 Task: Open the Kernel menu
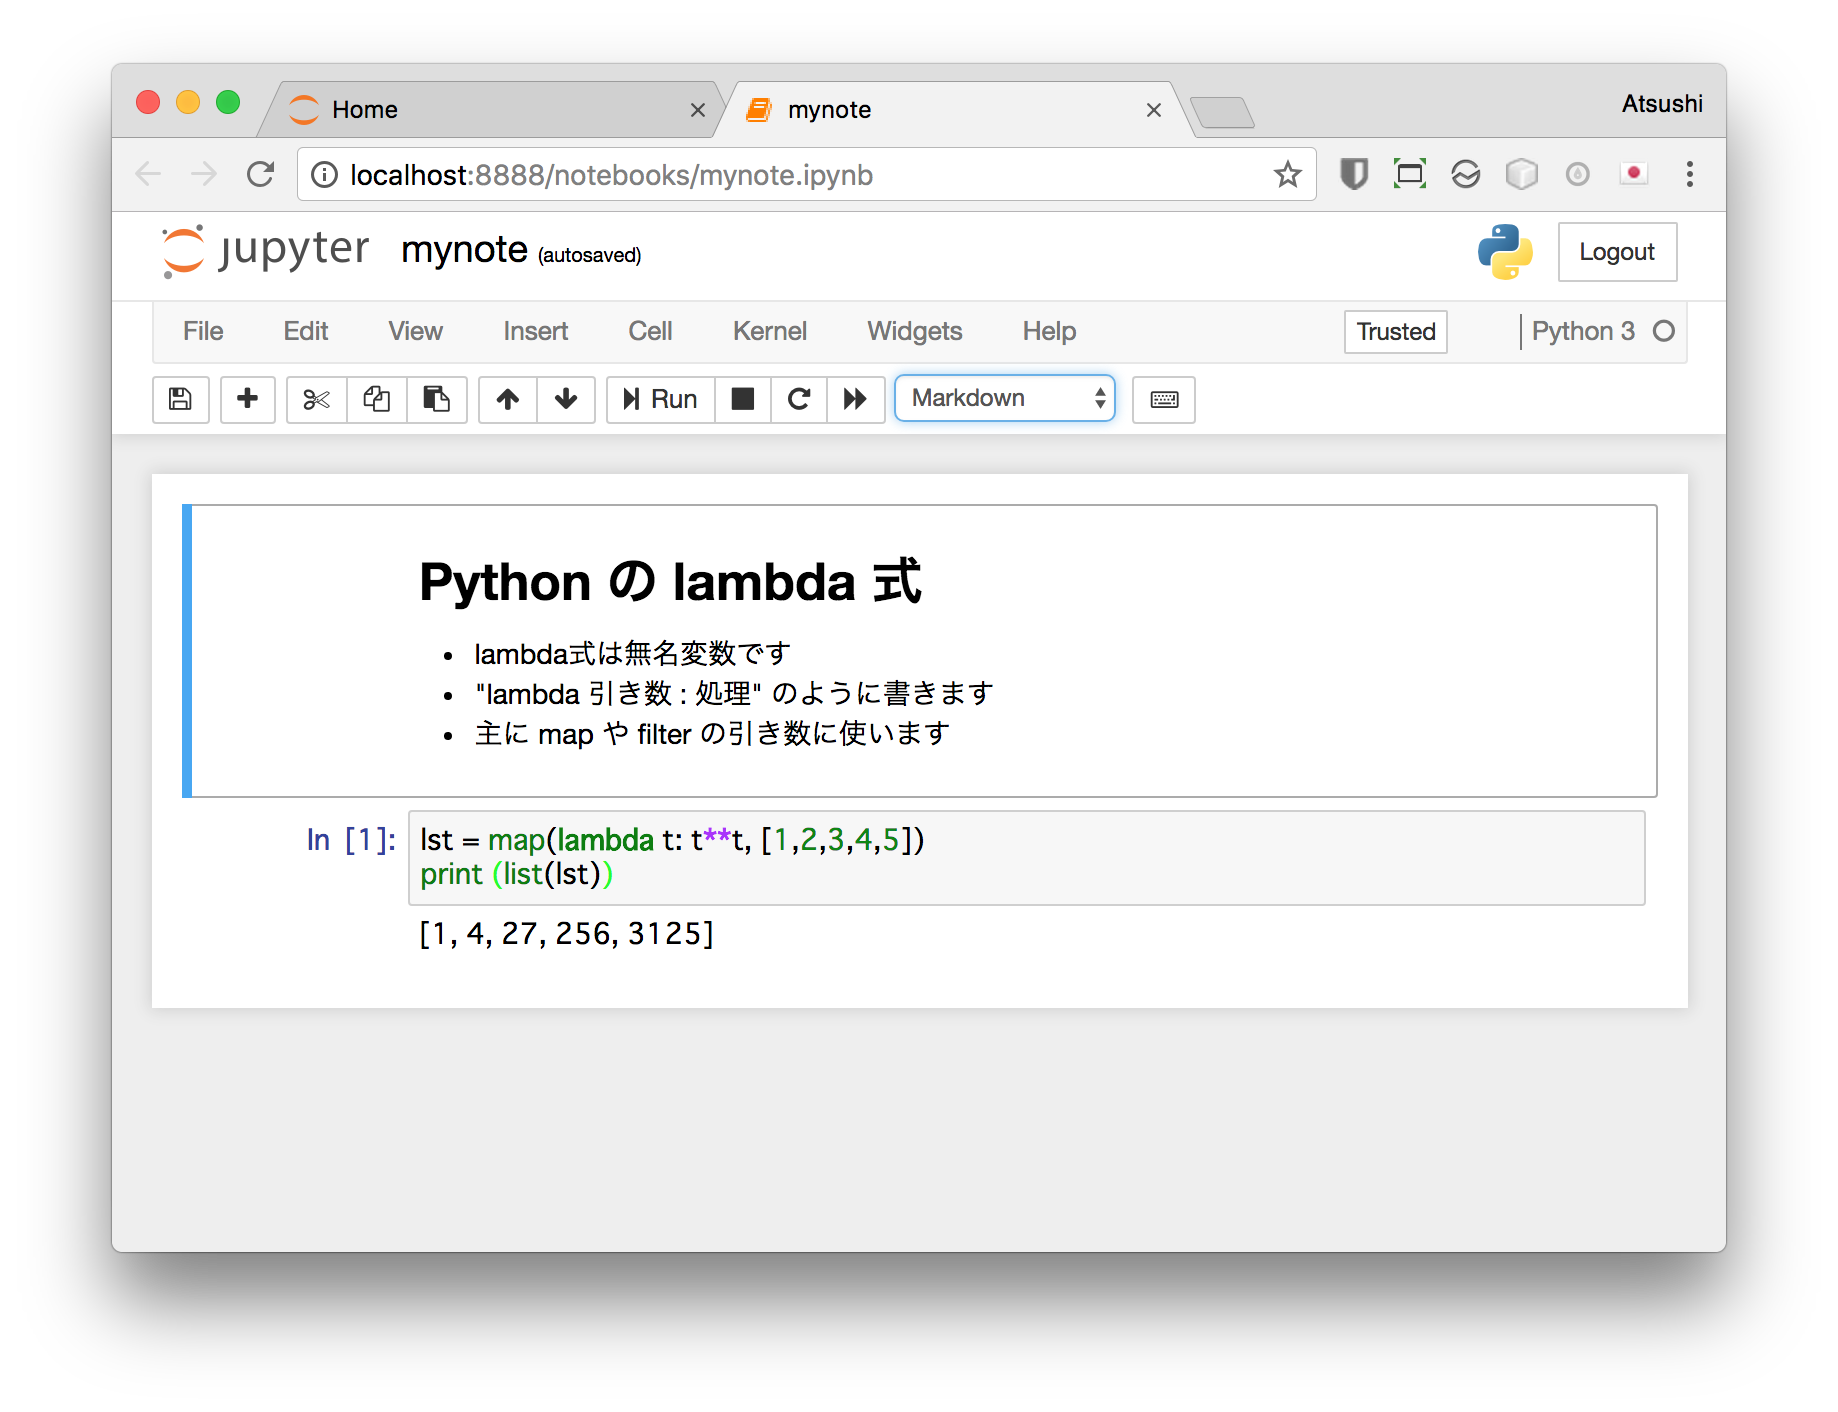click(x=769, y=331)
